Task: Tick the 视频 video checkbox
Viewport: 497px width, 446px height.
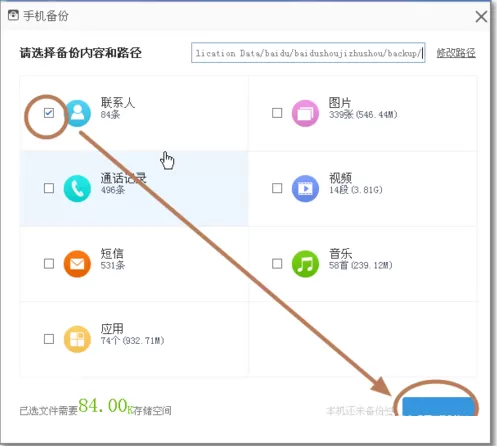Action: pyautogui.click(x=277, y=188)
